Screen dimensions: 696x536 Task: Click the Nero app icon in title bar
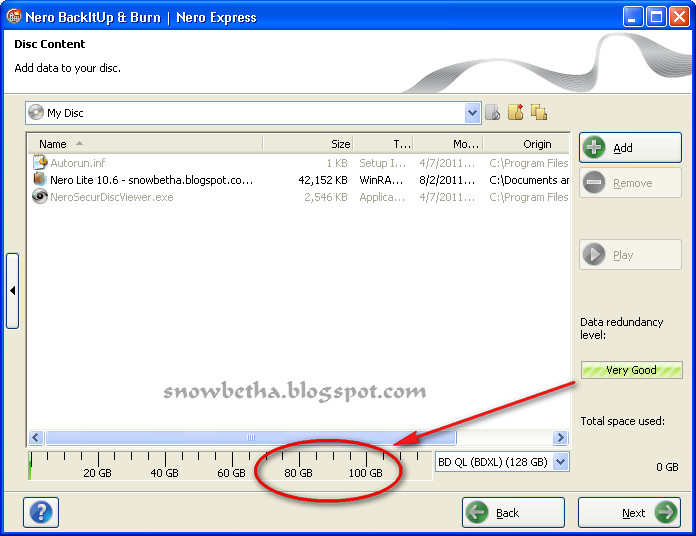[14, 16]
